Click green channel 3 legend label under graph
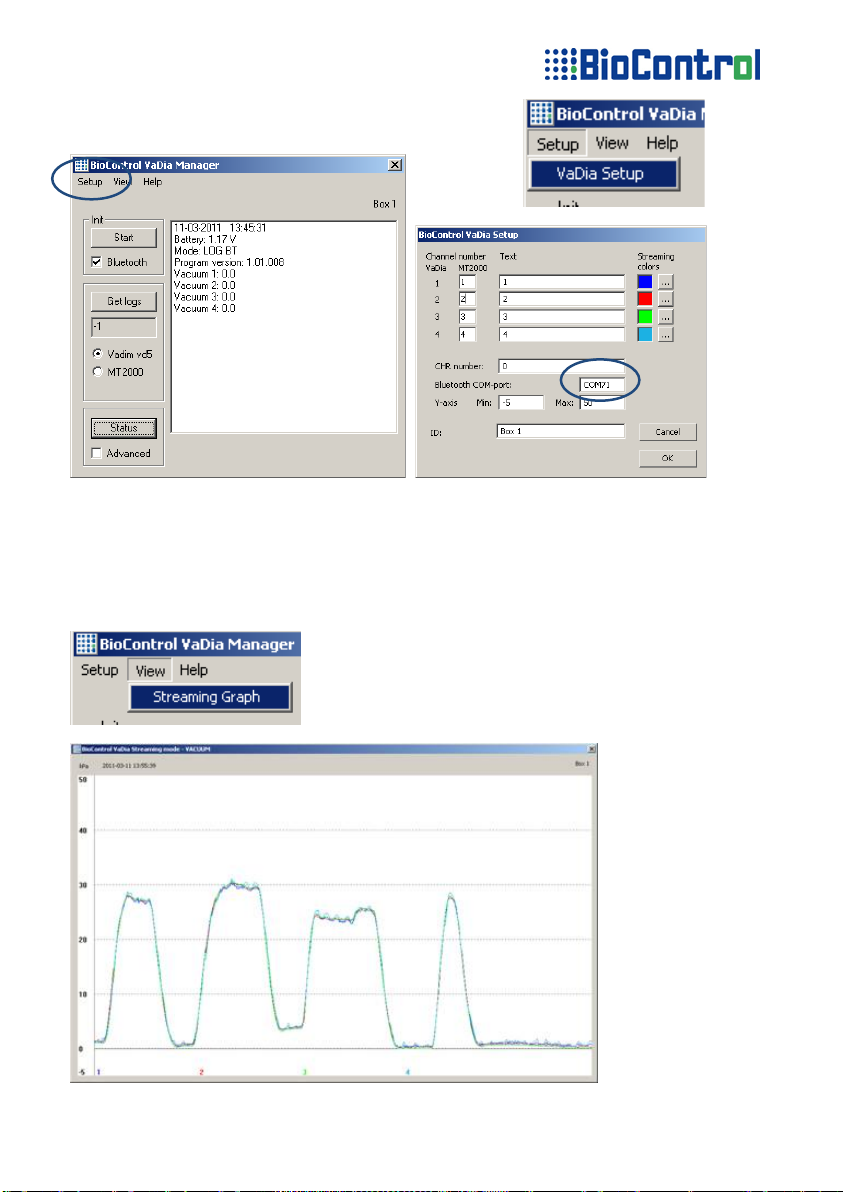 tap(304, 1073)
